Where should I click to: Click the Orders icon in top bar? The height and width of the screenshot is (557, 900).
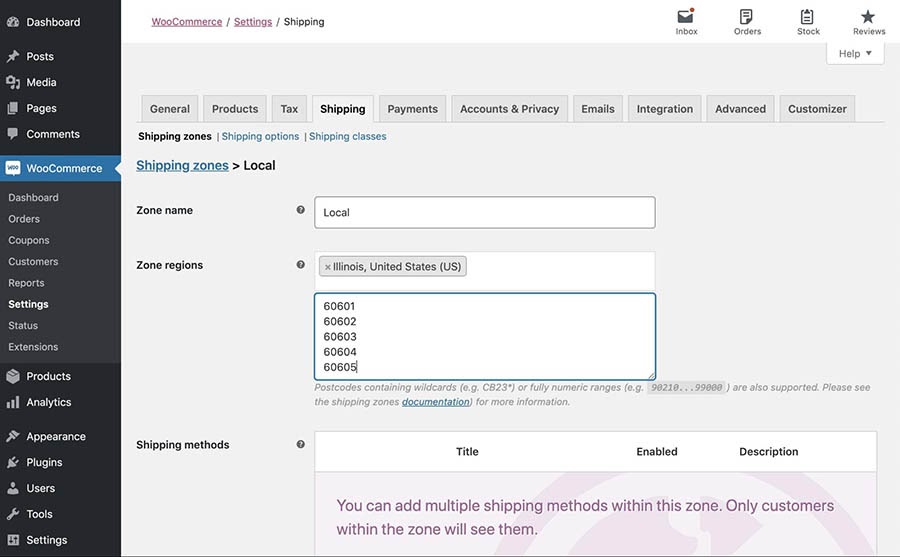(747, 17)
